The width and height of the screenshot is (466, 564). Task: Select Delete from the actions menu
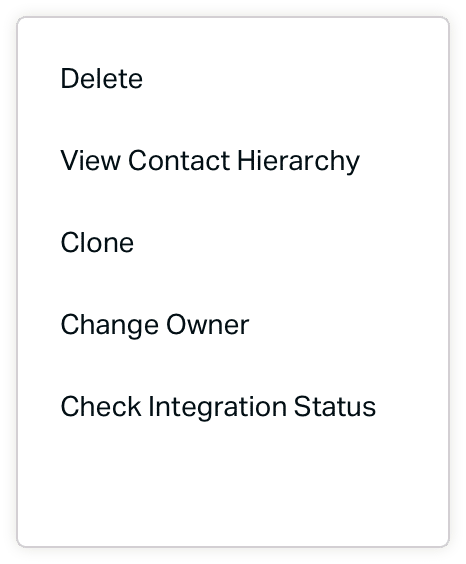click(x=233, y=78)
